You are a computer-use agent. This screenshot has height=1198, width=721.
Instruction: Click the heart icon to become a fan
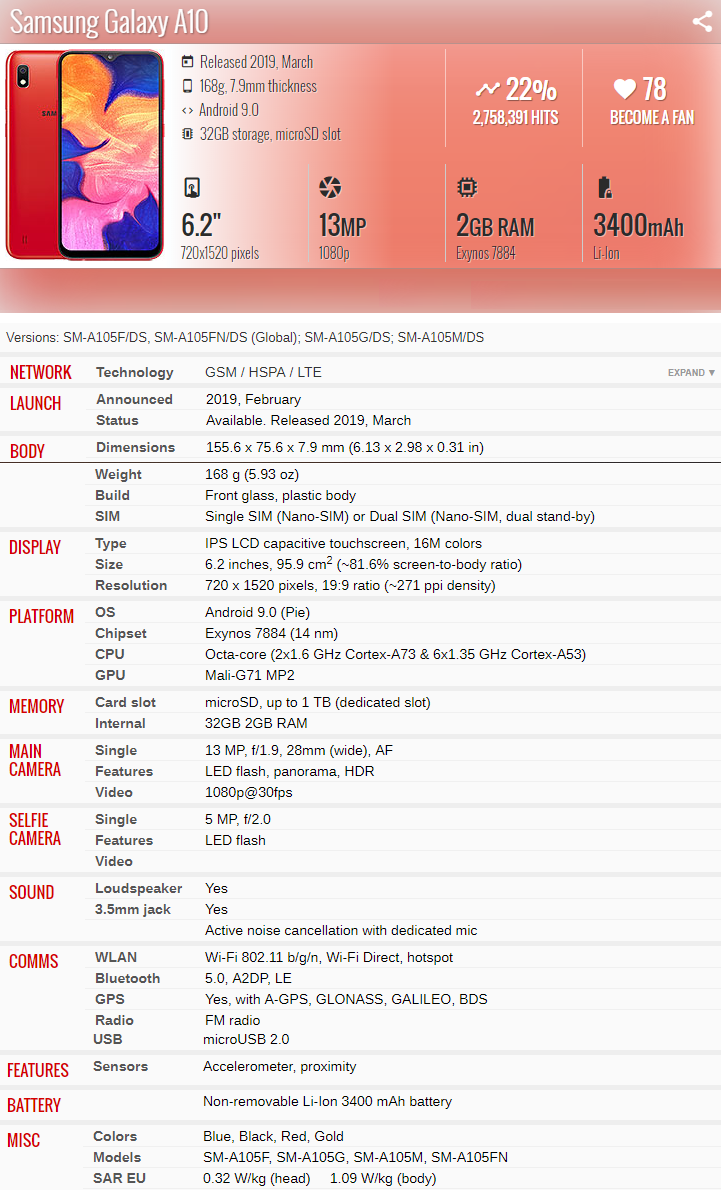tap(624, 89)
